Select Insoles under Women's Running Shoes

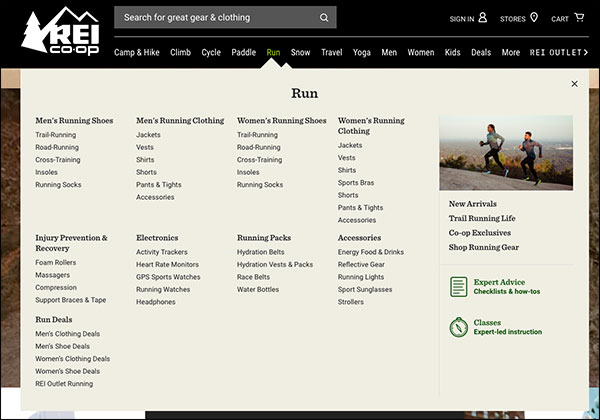[x=248, y=172]
